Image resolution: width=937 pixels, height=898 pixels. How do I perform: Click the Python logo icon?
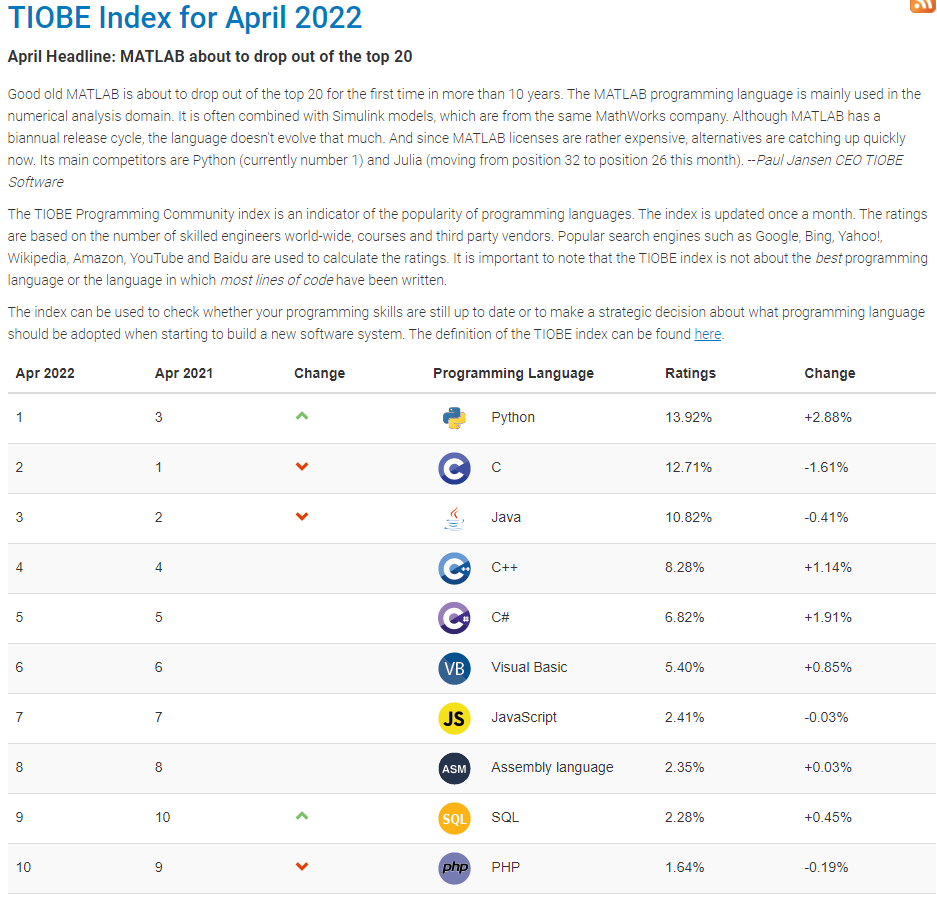[454, 418]
